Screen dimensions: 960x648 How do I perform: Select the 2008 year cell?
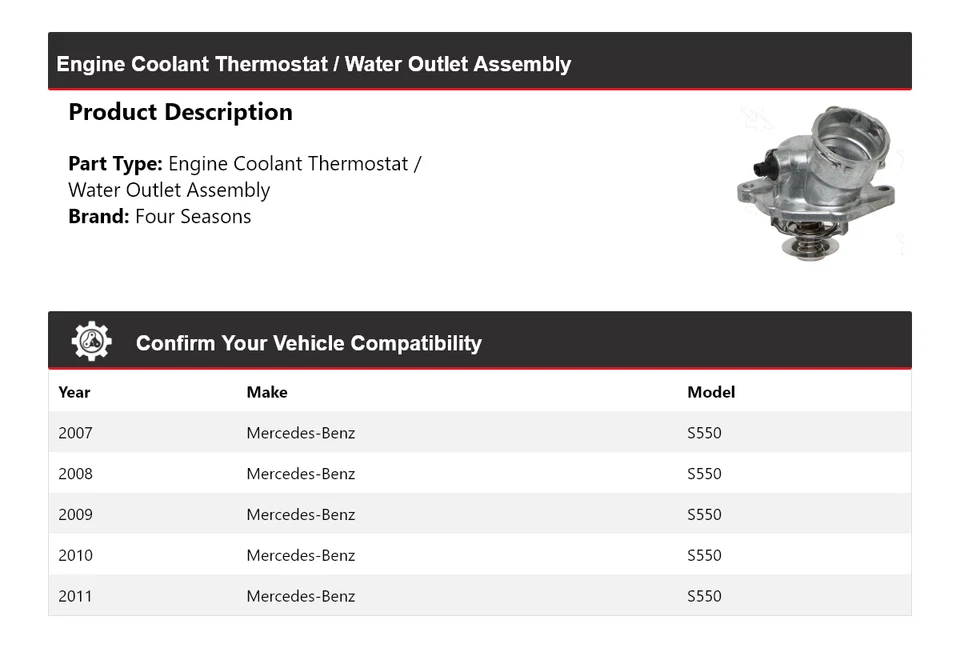(75, 474)
